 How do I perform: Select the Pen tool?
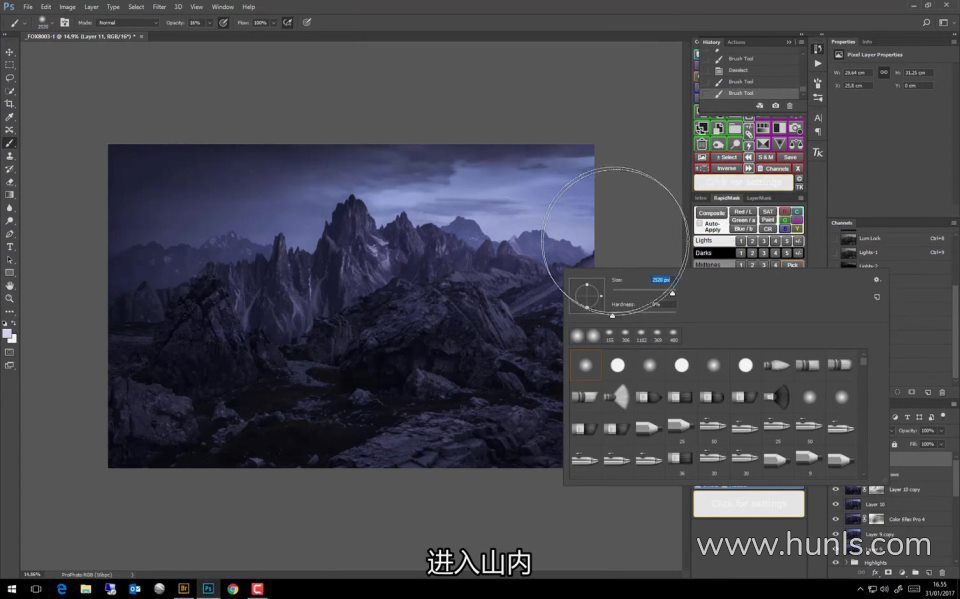coord(9,234)
